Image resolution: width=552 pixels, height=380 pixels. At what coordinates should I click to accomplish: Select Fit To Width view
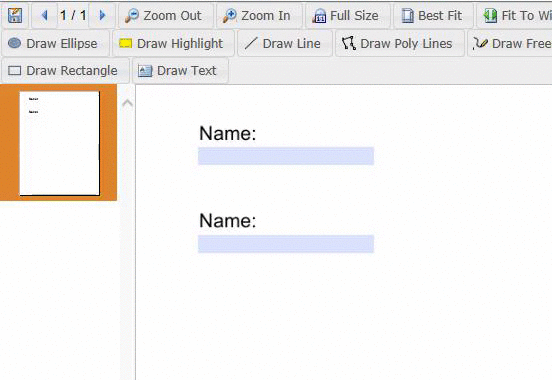click(x=514, y=16)
